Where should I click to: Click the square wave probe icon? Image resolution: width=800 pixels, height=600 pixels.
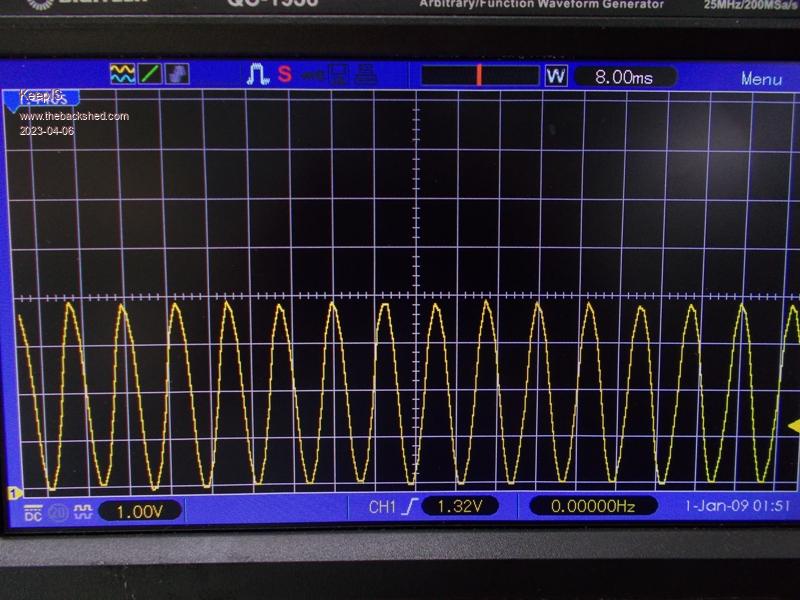tap(83, 511)
